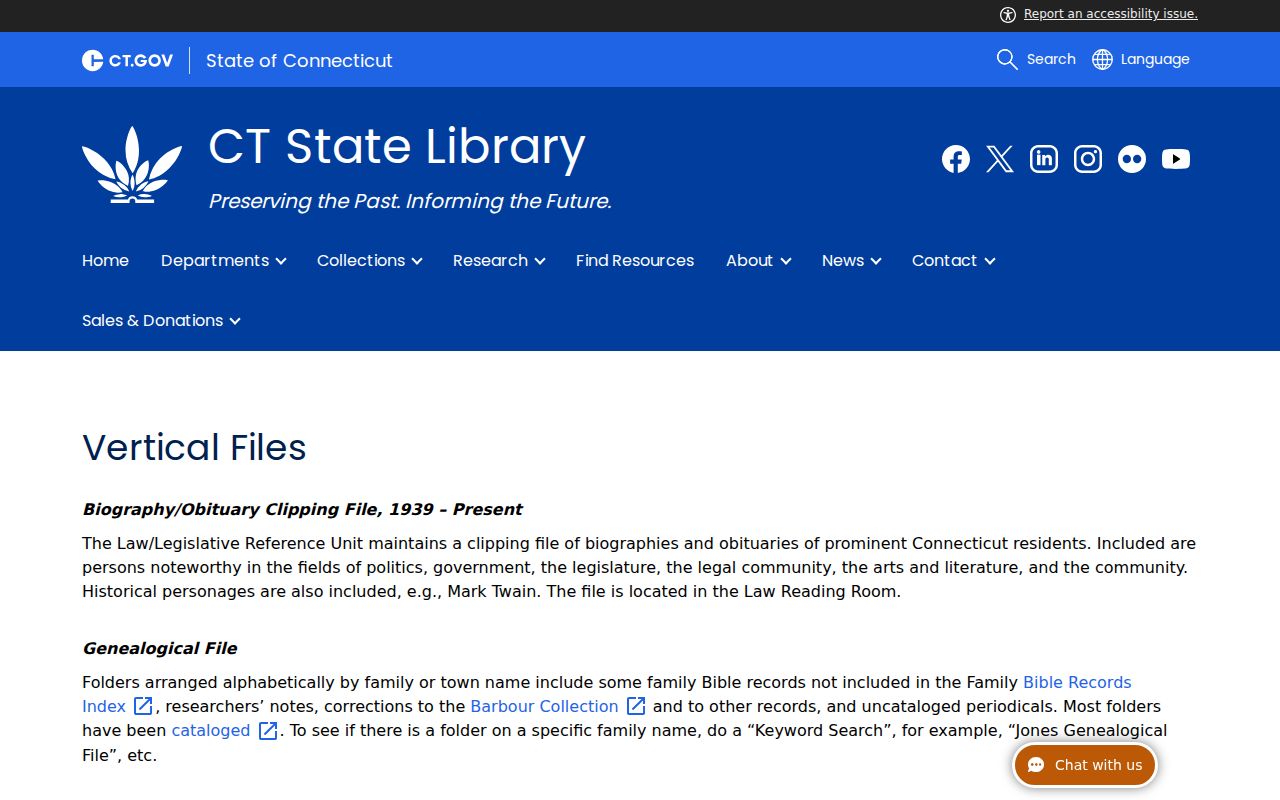Click the CT.GOV logo

point(128,61)
